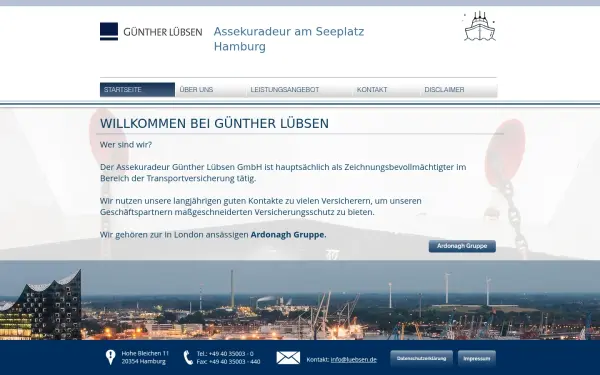Click the Tel.: +49 40 35003 - 0 text
The width and height of the screenshot is (600, 375).
point(225,354)
